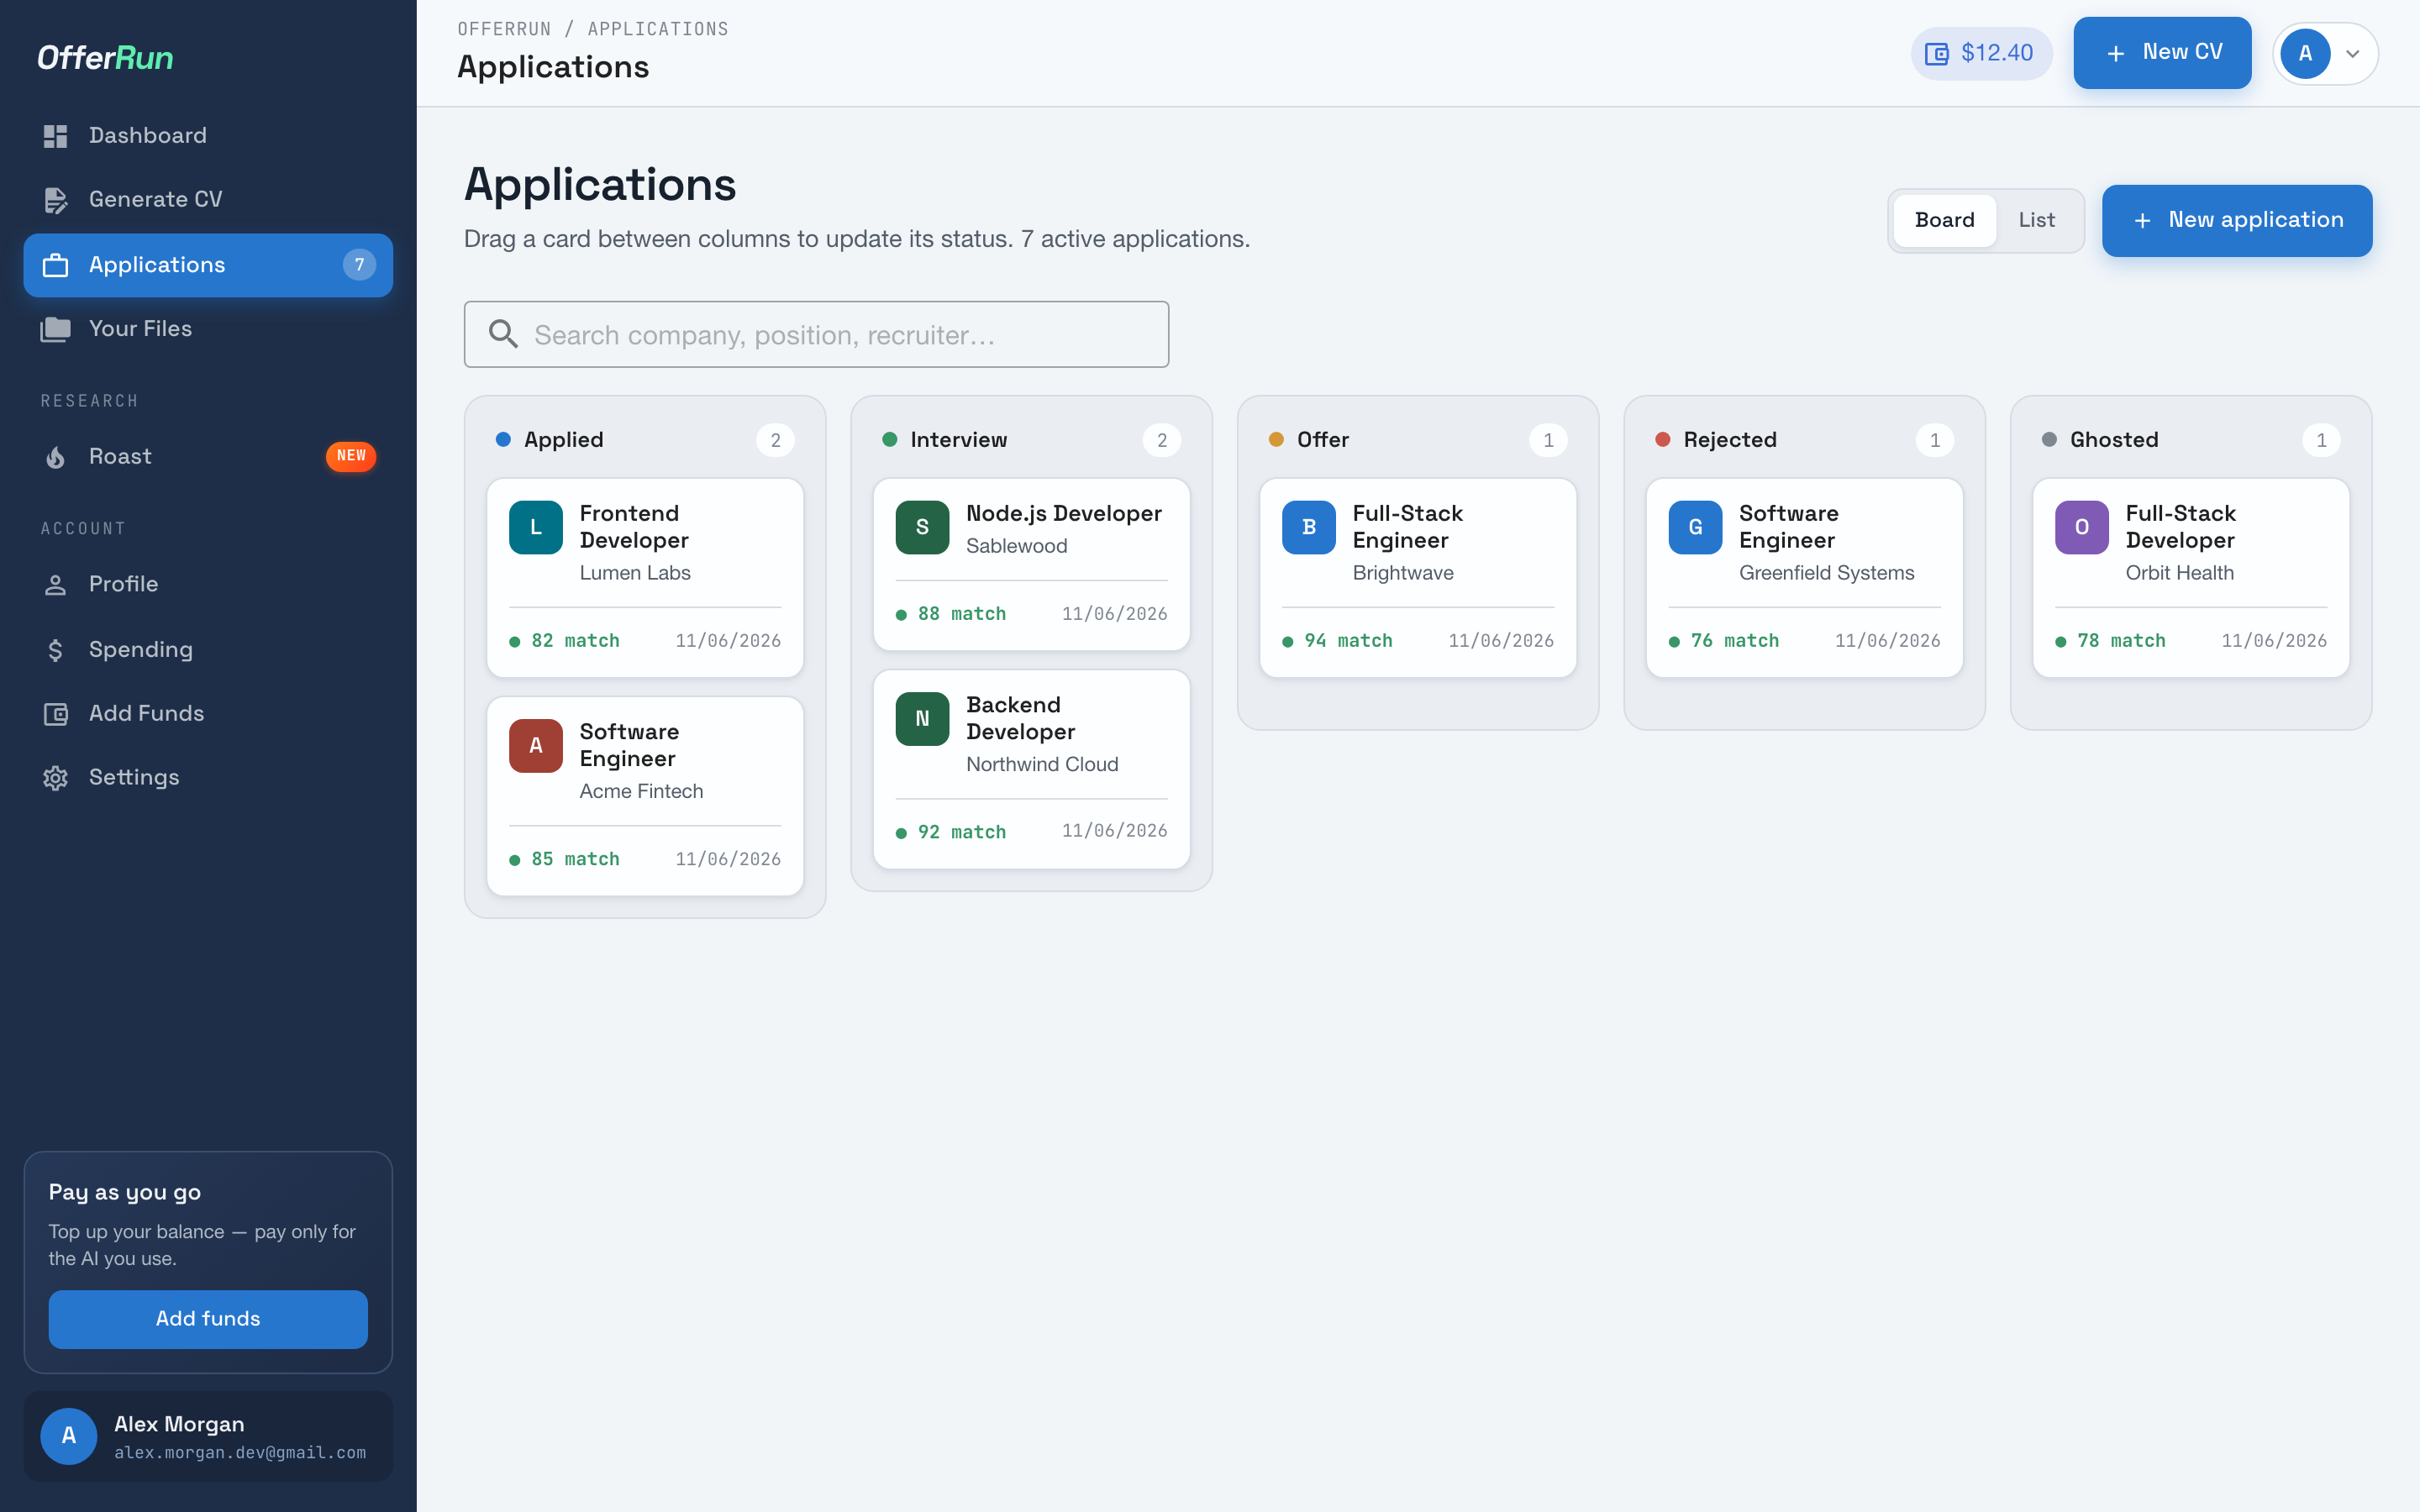Click the Alex Morgan avatar in the sidebar footer
The height and width of the screenshot is (1512, 2420).
click(x=68, y=1436)
